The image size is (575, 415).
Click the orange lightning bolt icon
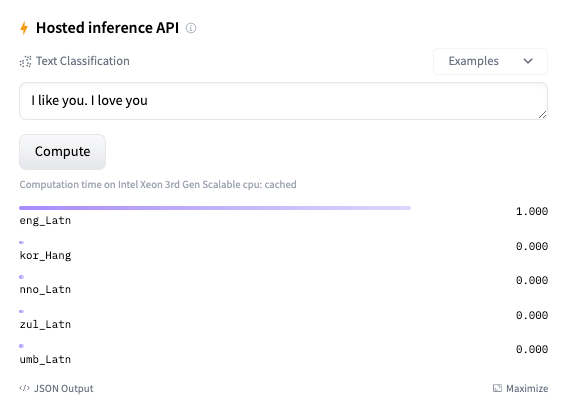coord(24,28)
